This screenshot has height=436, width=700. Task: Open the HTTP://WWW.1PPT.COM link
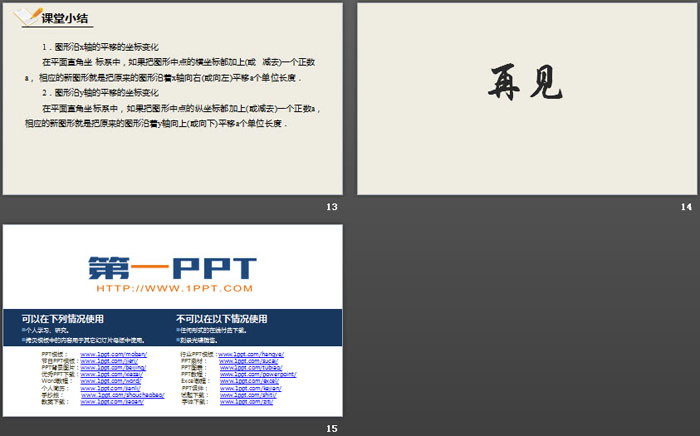pyautogui.click(x=175, y=288)
